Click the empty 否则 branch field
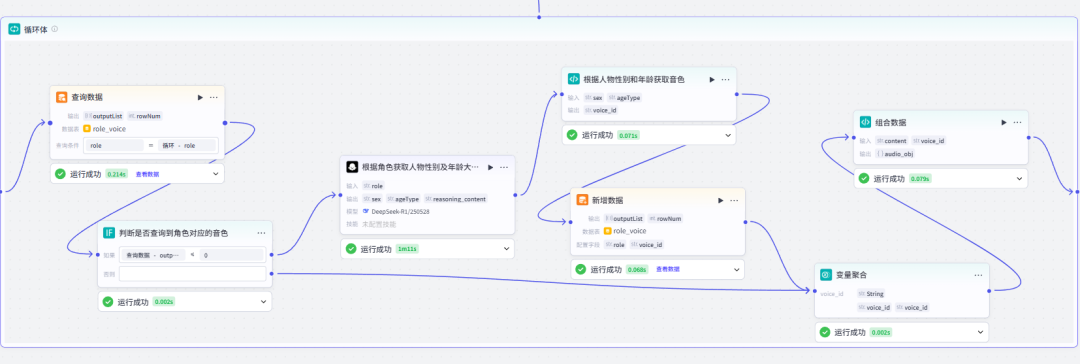Viewport: 1080px width, 364px height. pos(192,274)
